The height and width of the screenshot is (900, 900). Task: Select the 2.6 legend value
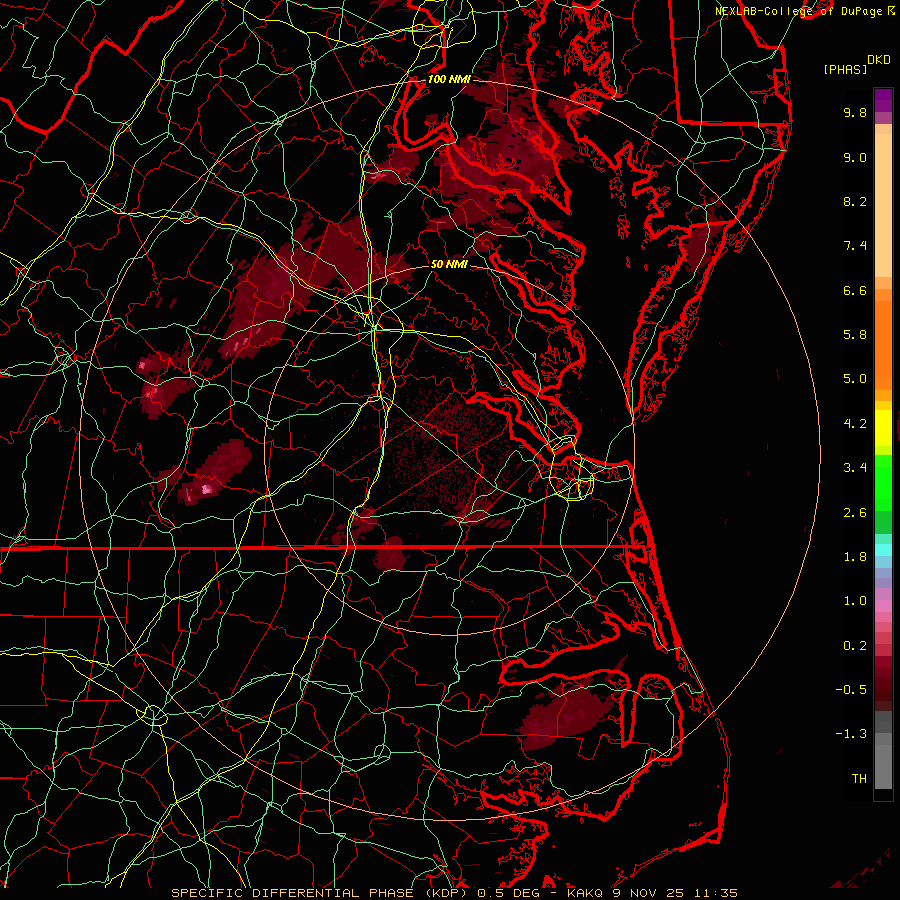click(855, 513)
